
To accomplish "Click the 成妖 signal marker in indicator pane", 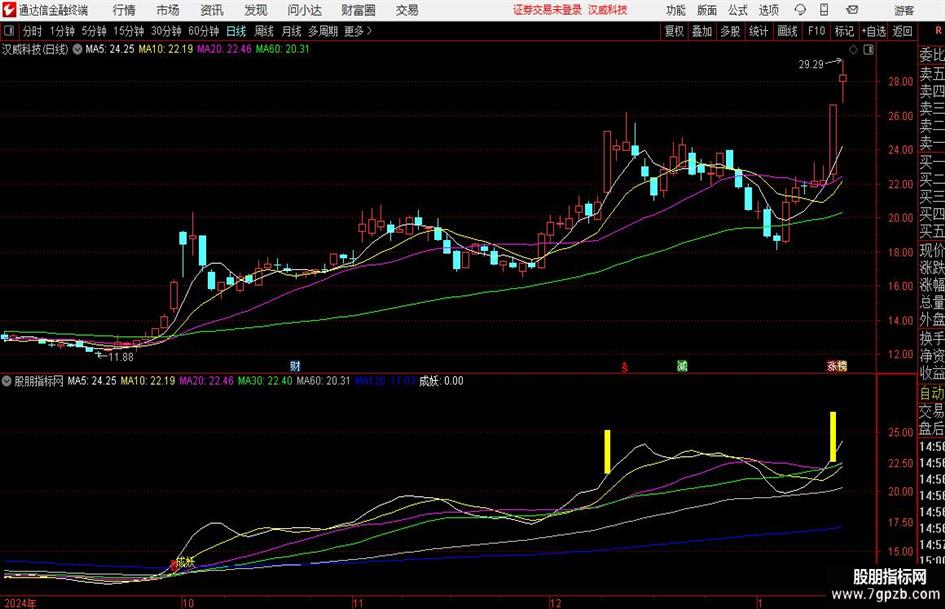I will (x=186, y=562).
